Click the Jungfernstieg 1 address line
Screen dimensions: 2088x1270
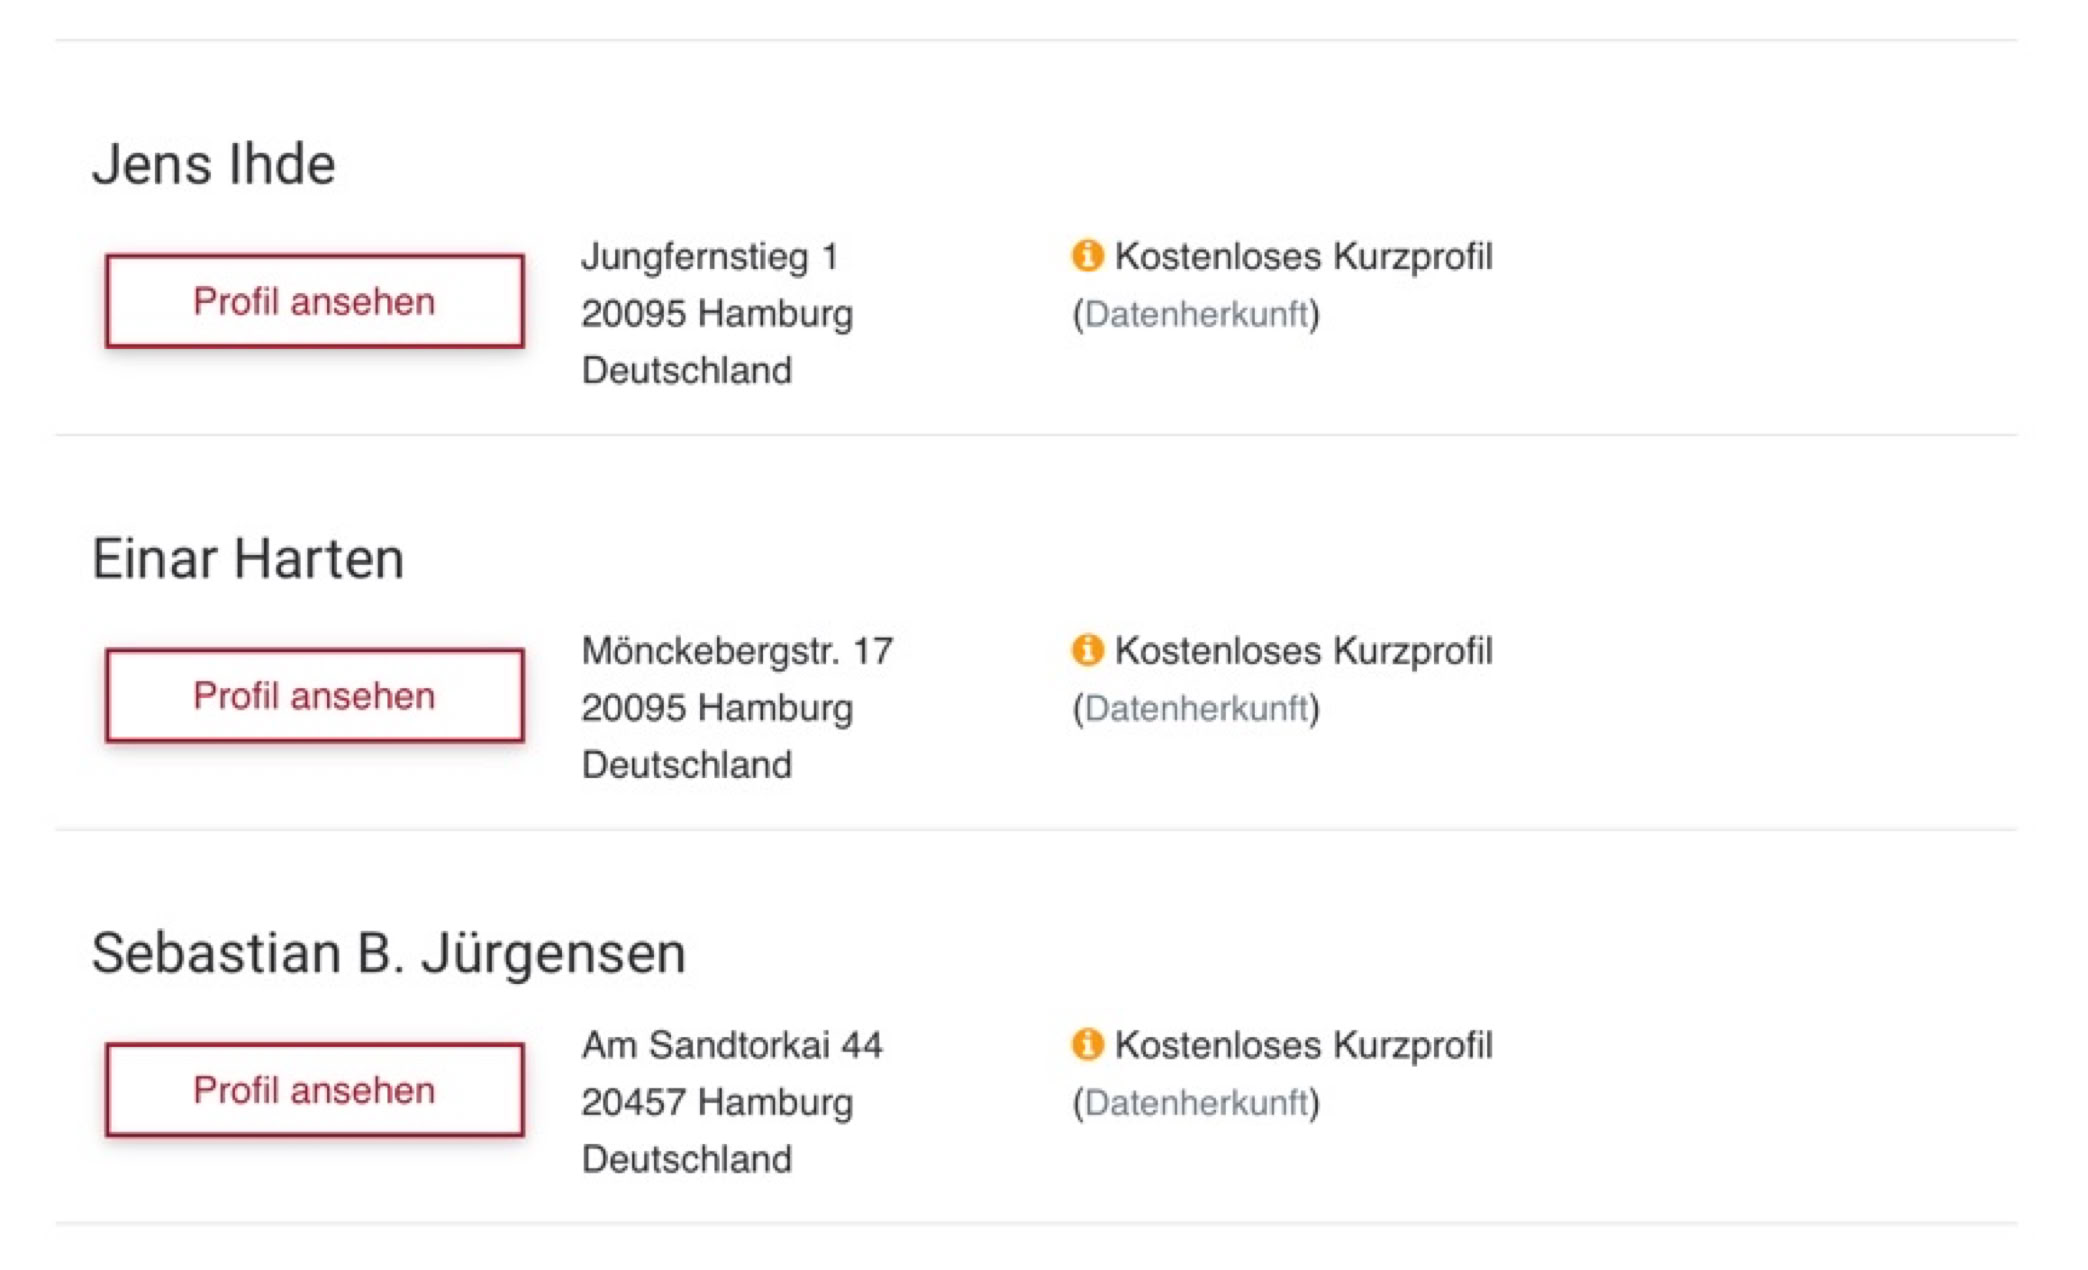click(709, 257)
